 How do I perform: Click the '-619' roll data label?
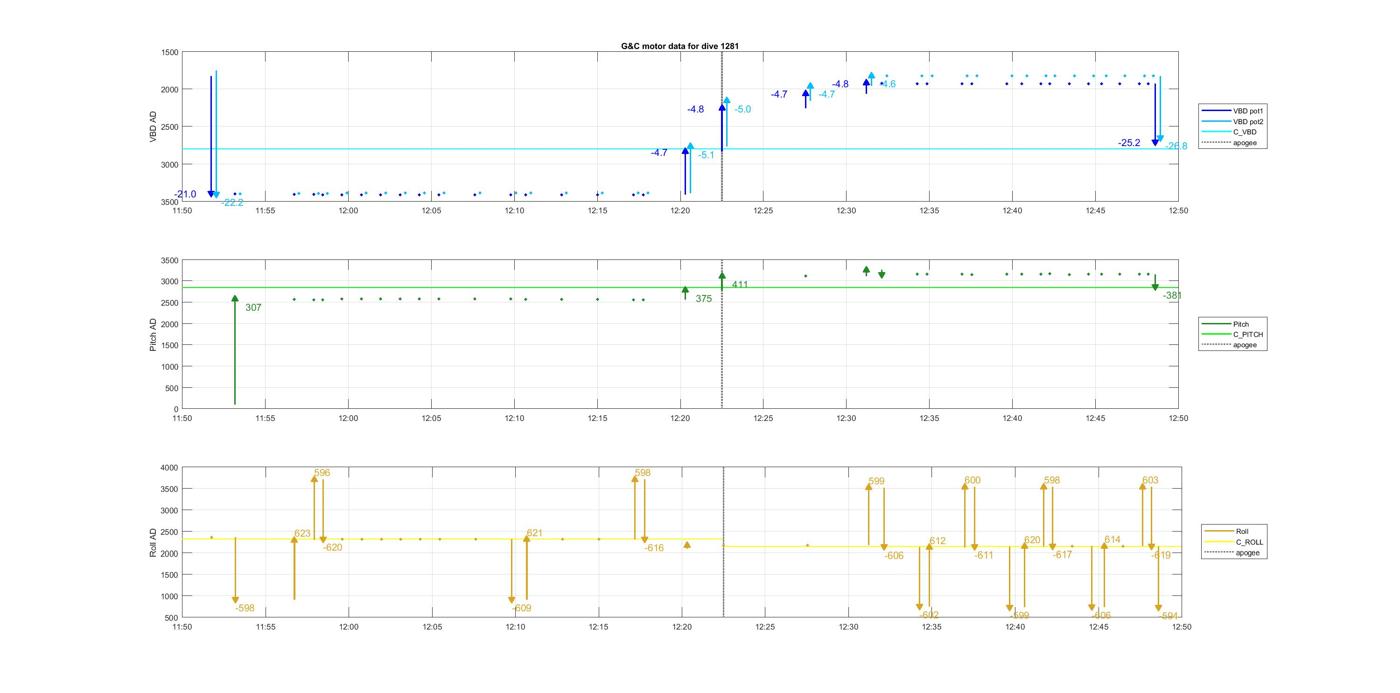[1161, 555]
